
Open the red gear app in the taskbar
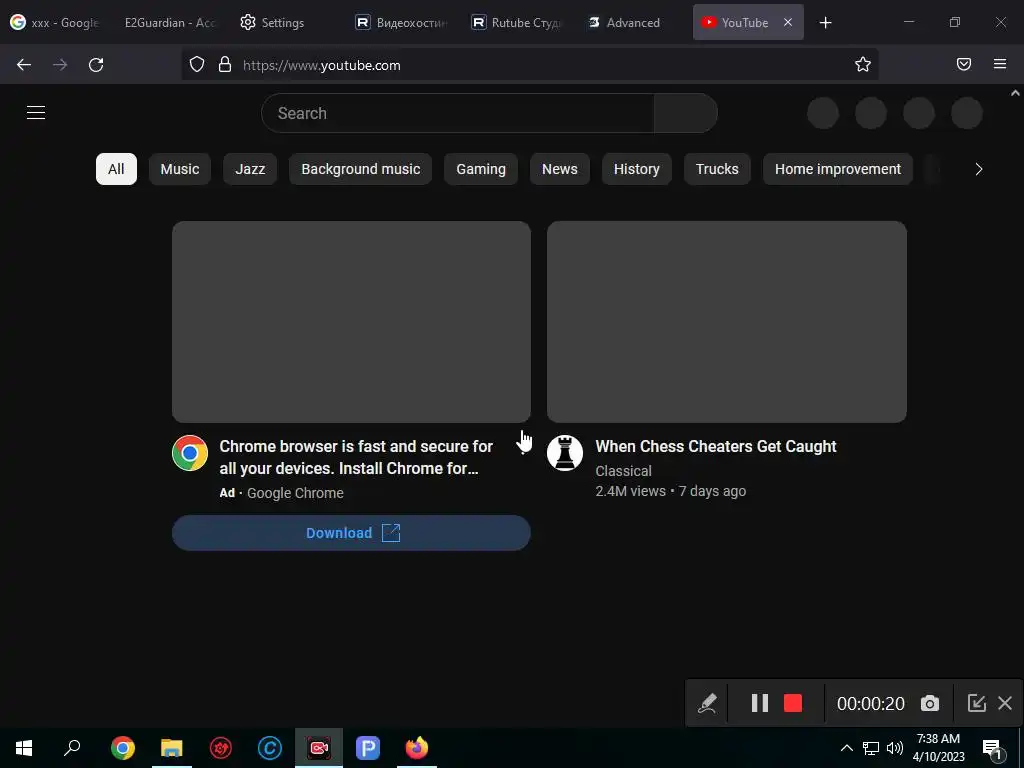point(221,748)
